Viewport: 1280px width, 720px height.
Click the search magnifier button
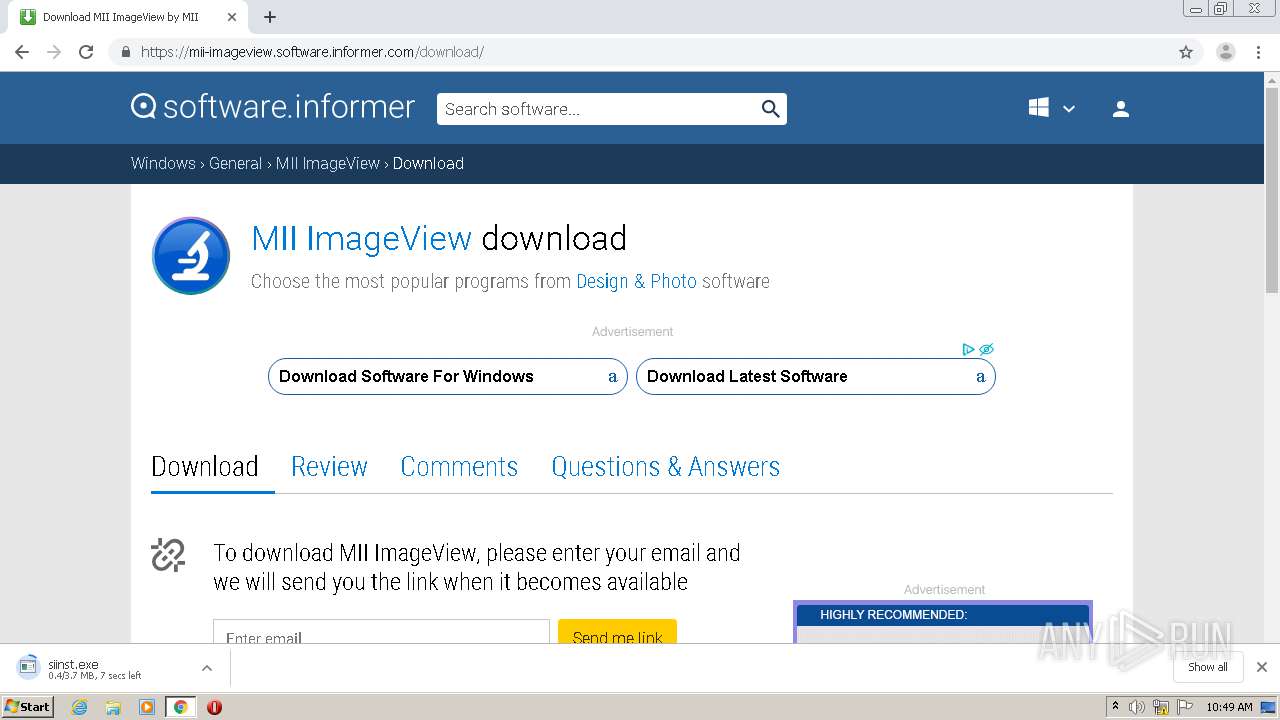coord(770,109)
